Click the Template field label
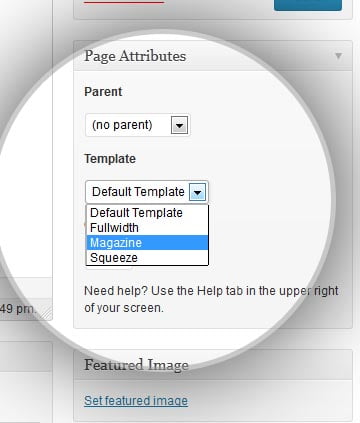Viewport: 360px width, 423px height. tap(110, 159)
